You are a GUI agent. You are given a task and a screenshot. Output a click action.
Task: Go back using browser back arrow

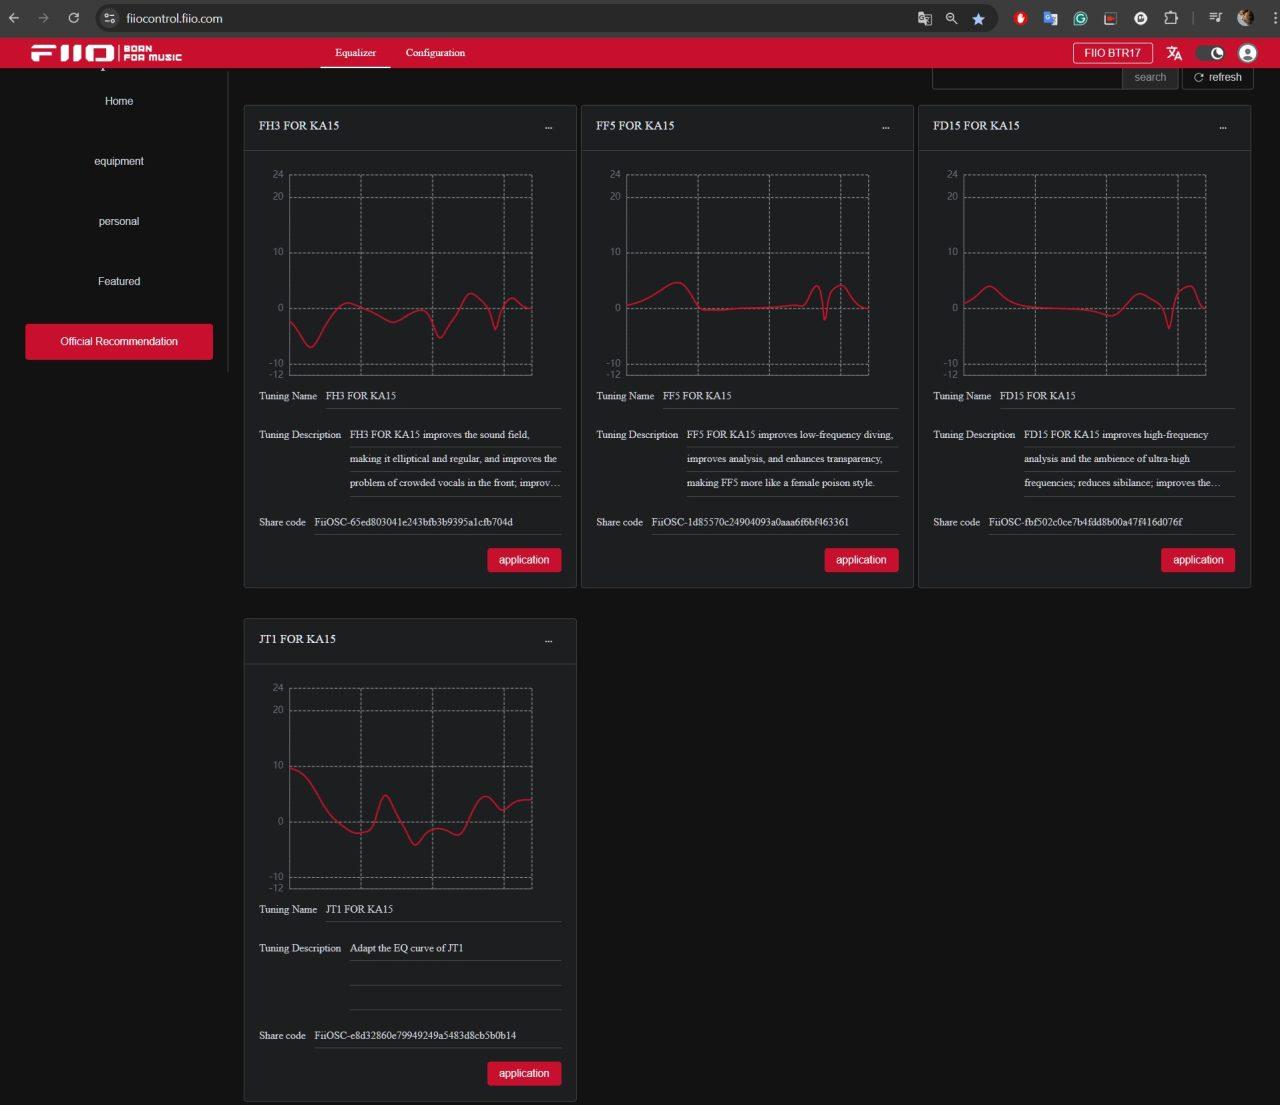(x=14, y=18)
